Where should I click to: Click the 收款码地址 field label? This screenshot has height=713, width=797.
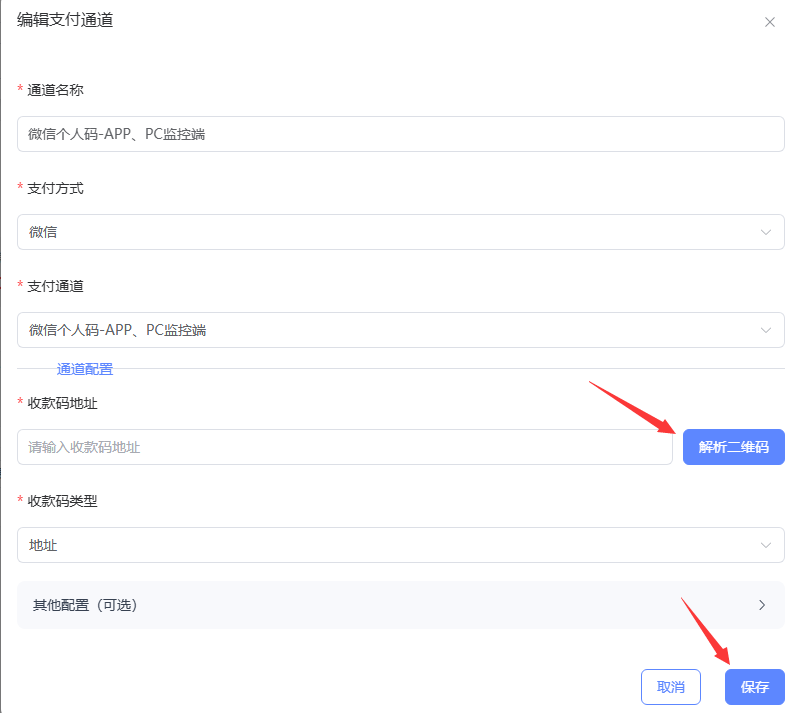click(63, 404)
